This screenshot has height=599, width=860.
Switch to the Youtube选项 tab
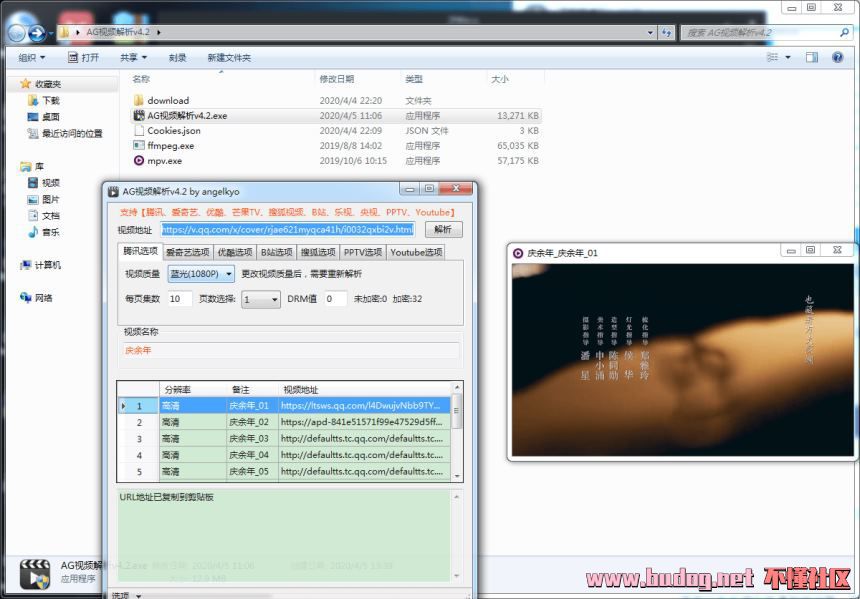click(x=416, y=252)
